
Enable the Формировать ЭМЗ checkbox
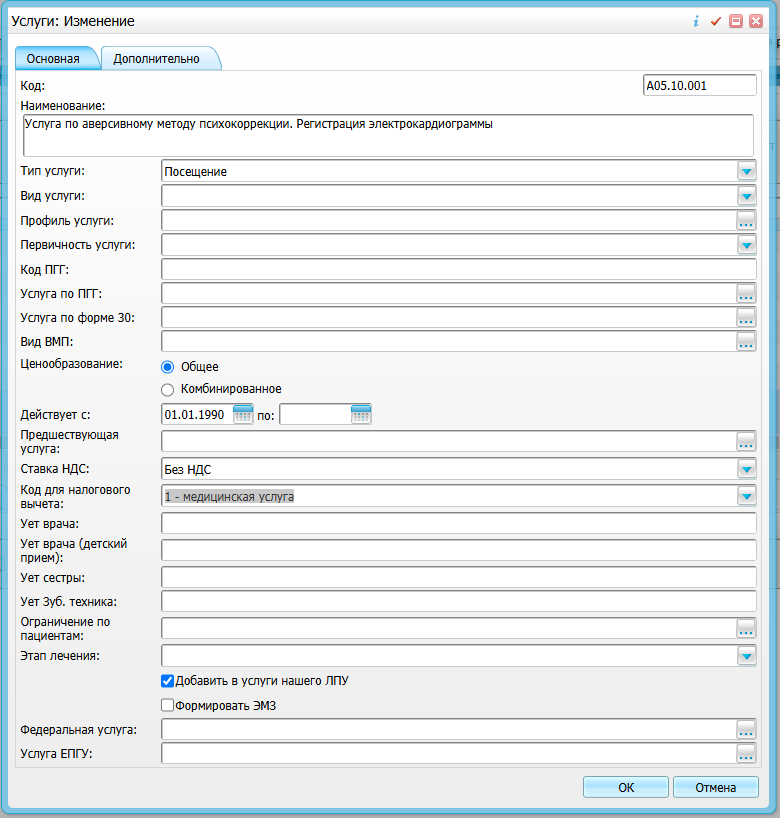pyautogui.click(x=168, y=706)
